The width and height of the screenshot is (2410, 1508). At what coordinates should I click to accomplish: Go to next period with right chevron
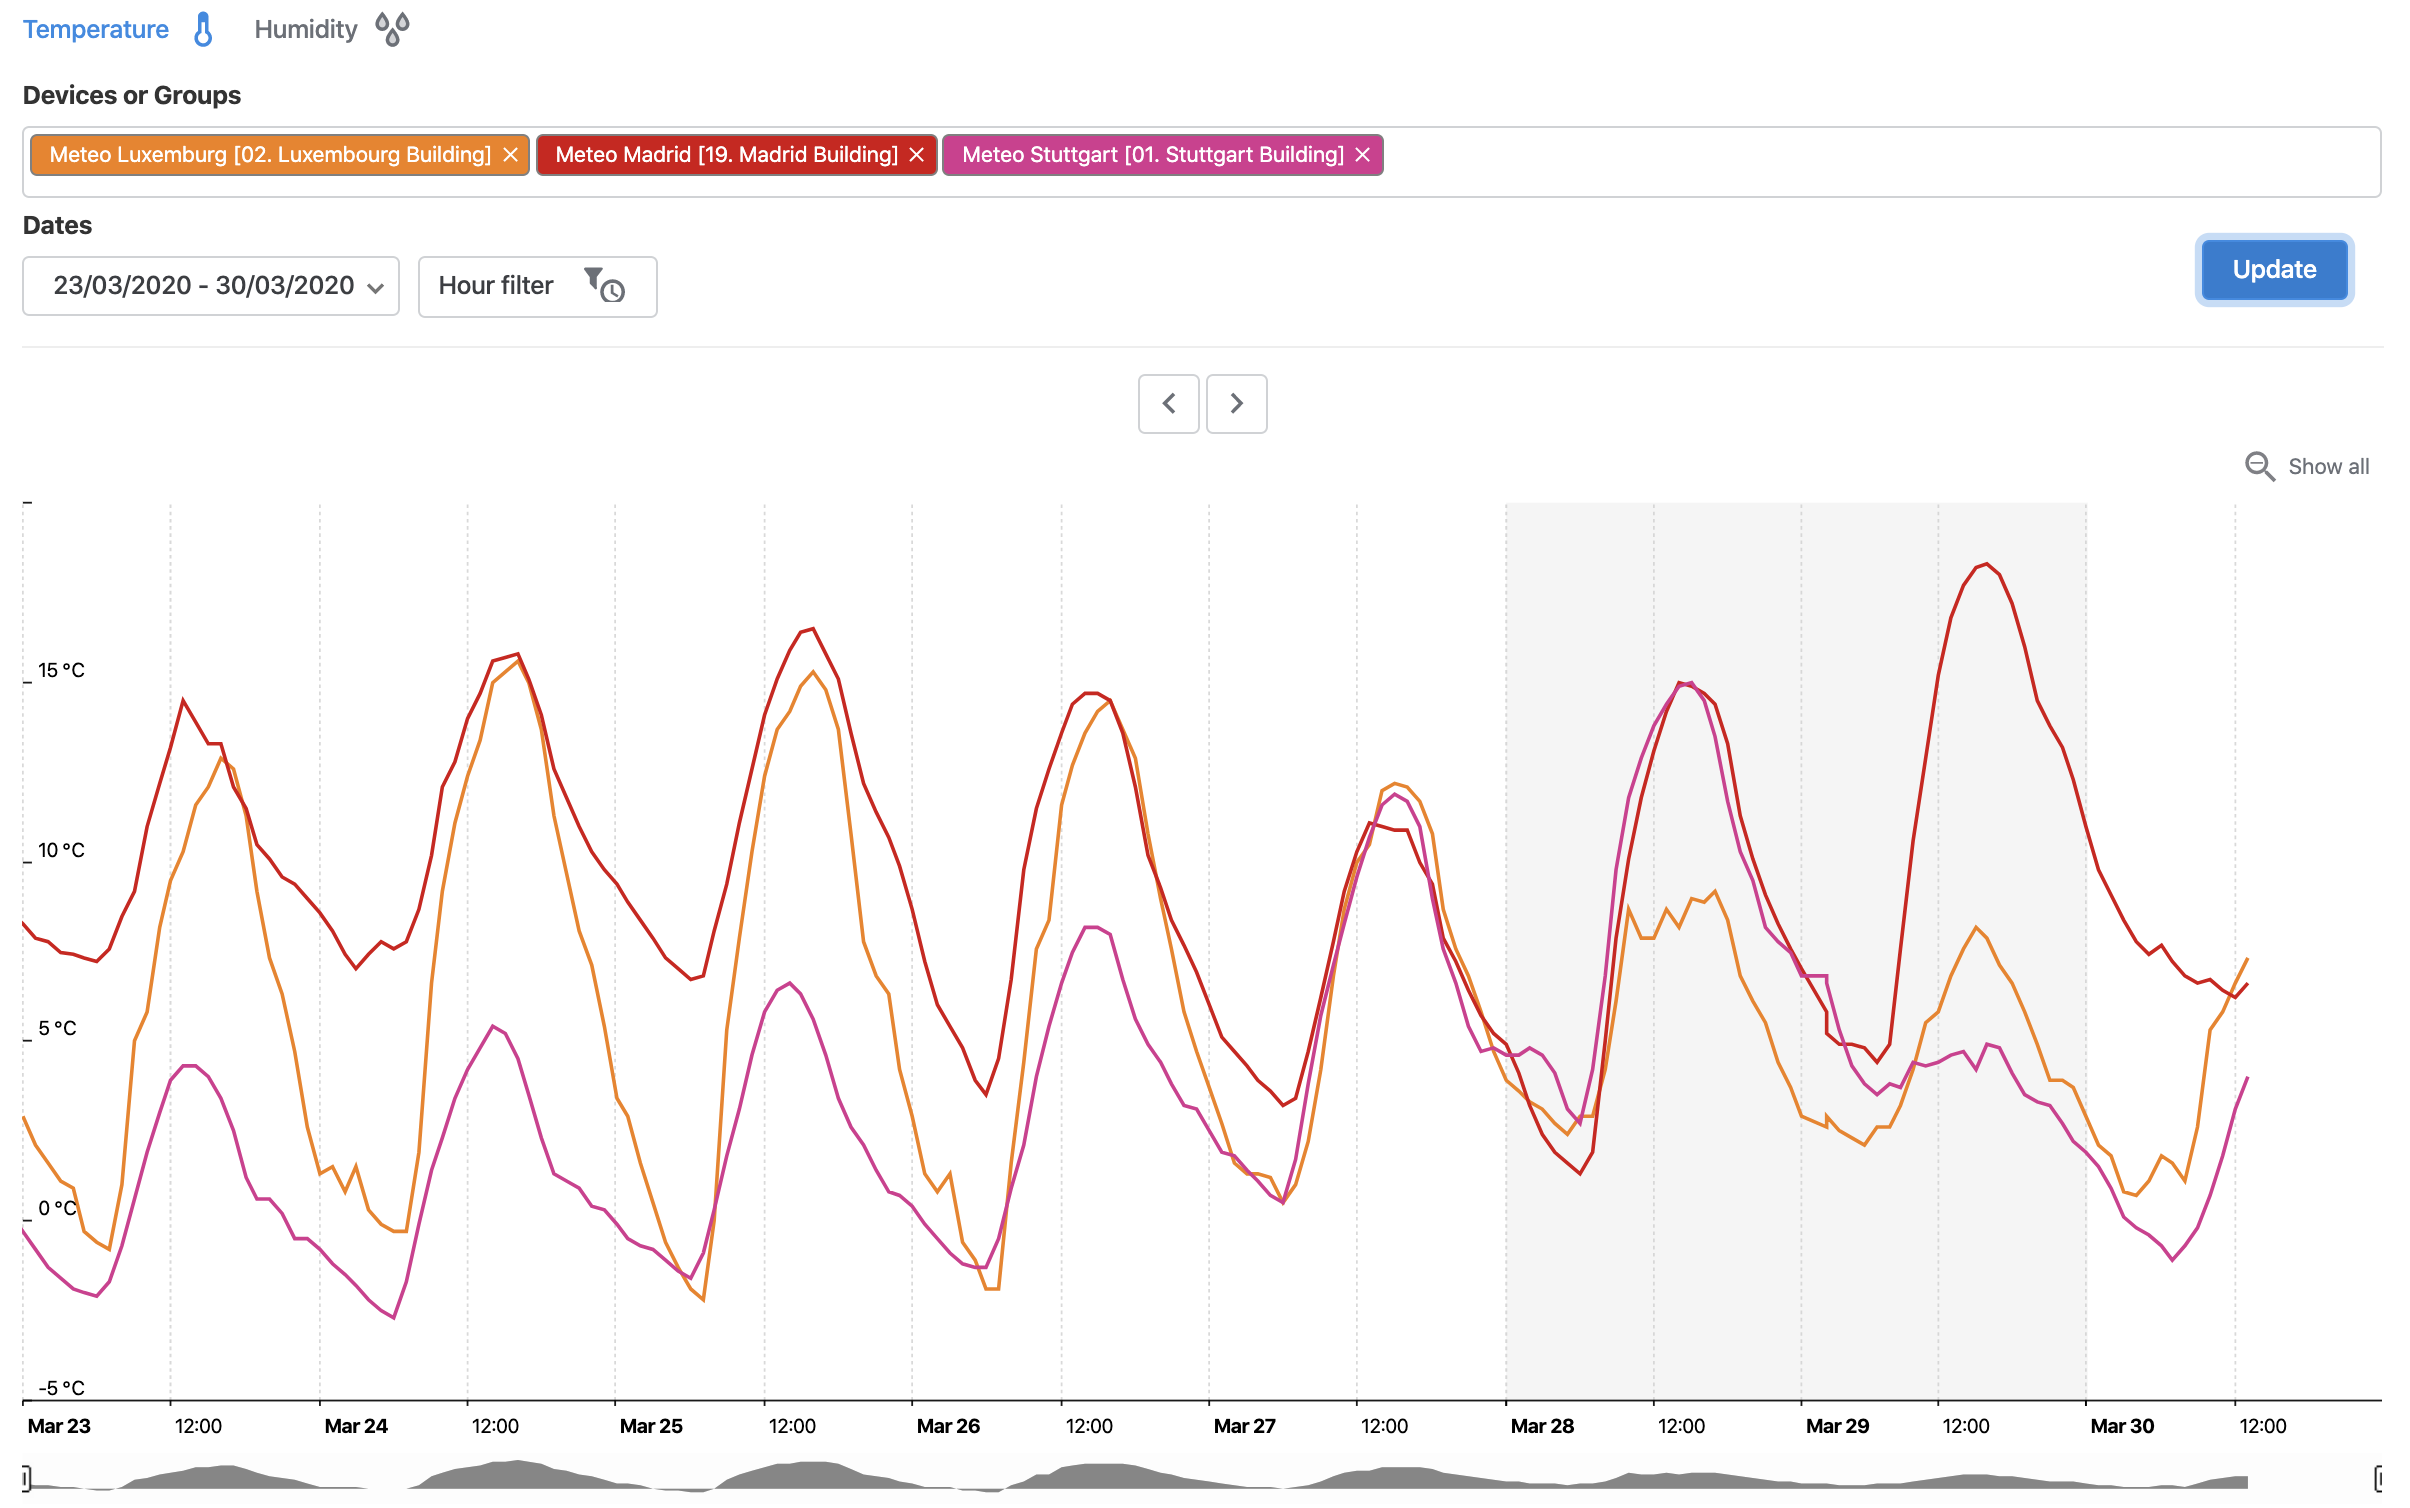[x=1236, y=404]
